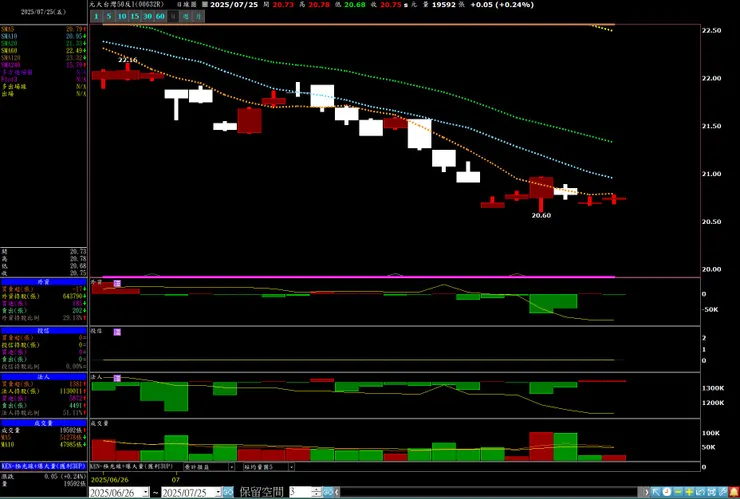
Task: Click the 2025/07/25 date label at top left
Action: [x=43, y=12]
